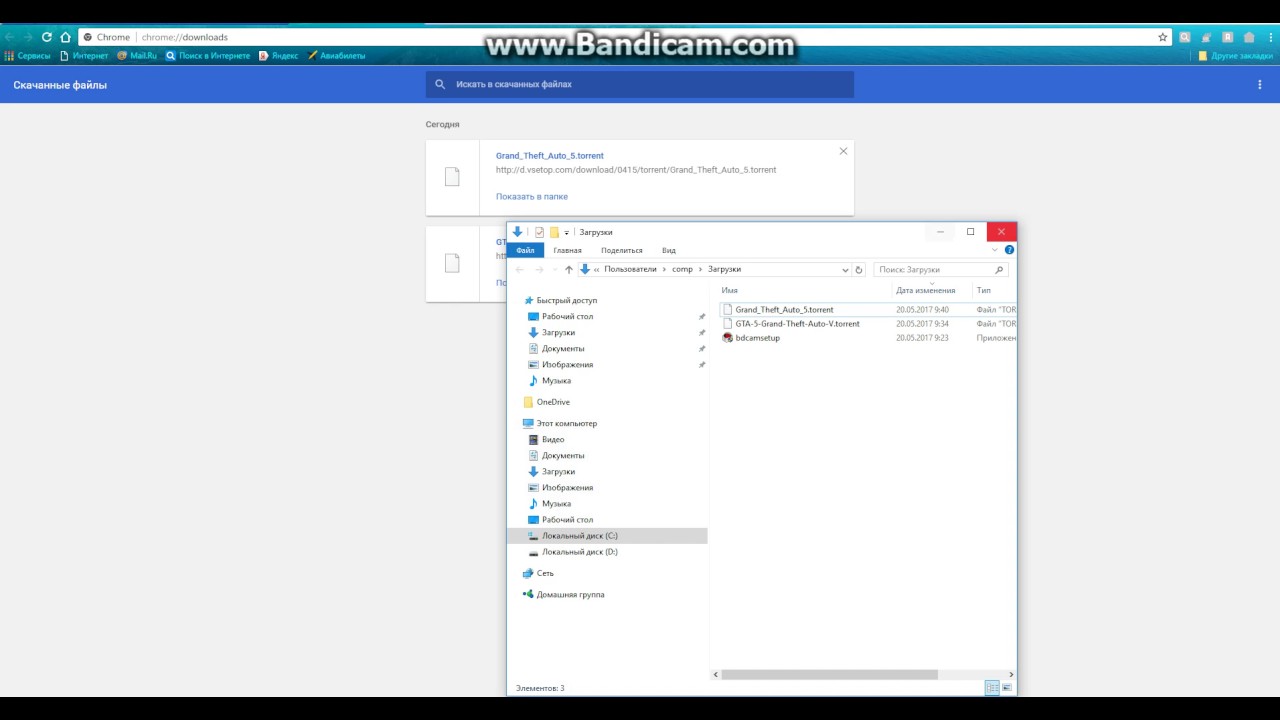Click the Поиск: Загрузки search box
This screenshot has width=1280, height=720.
940,270
